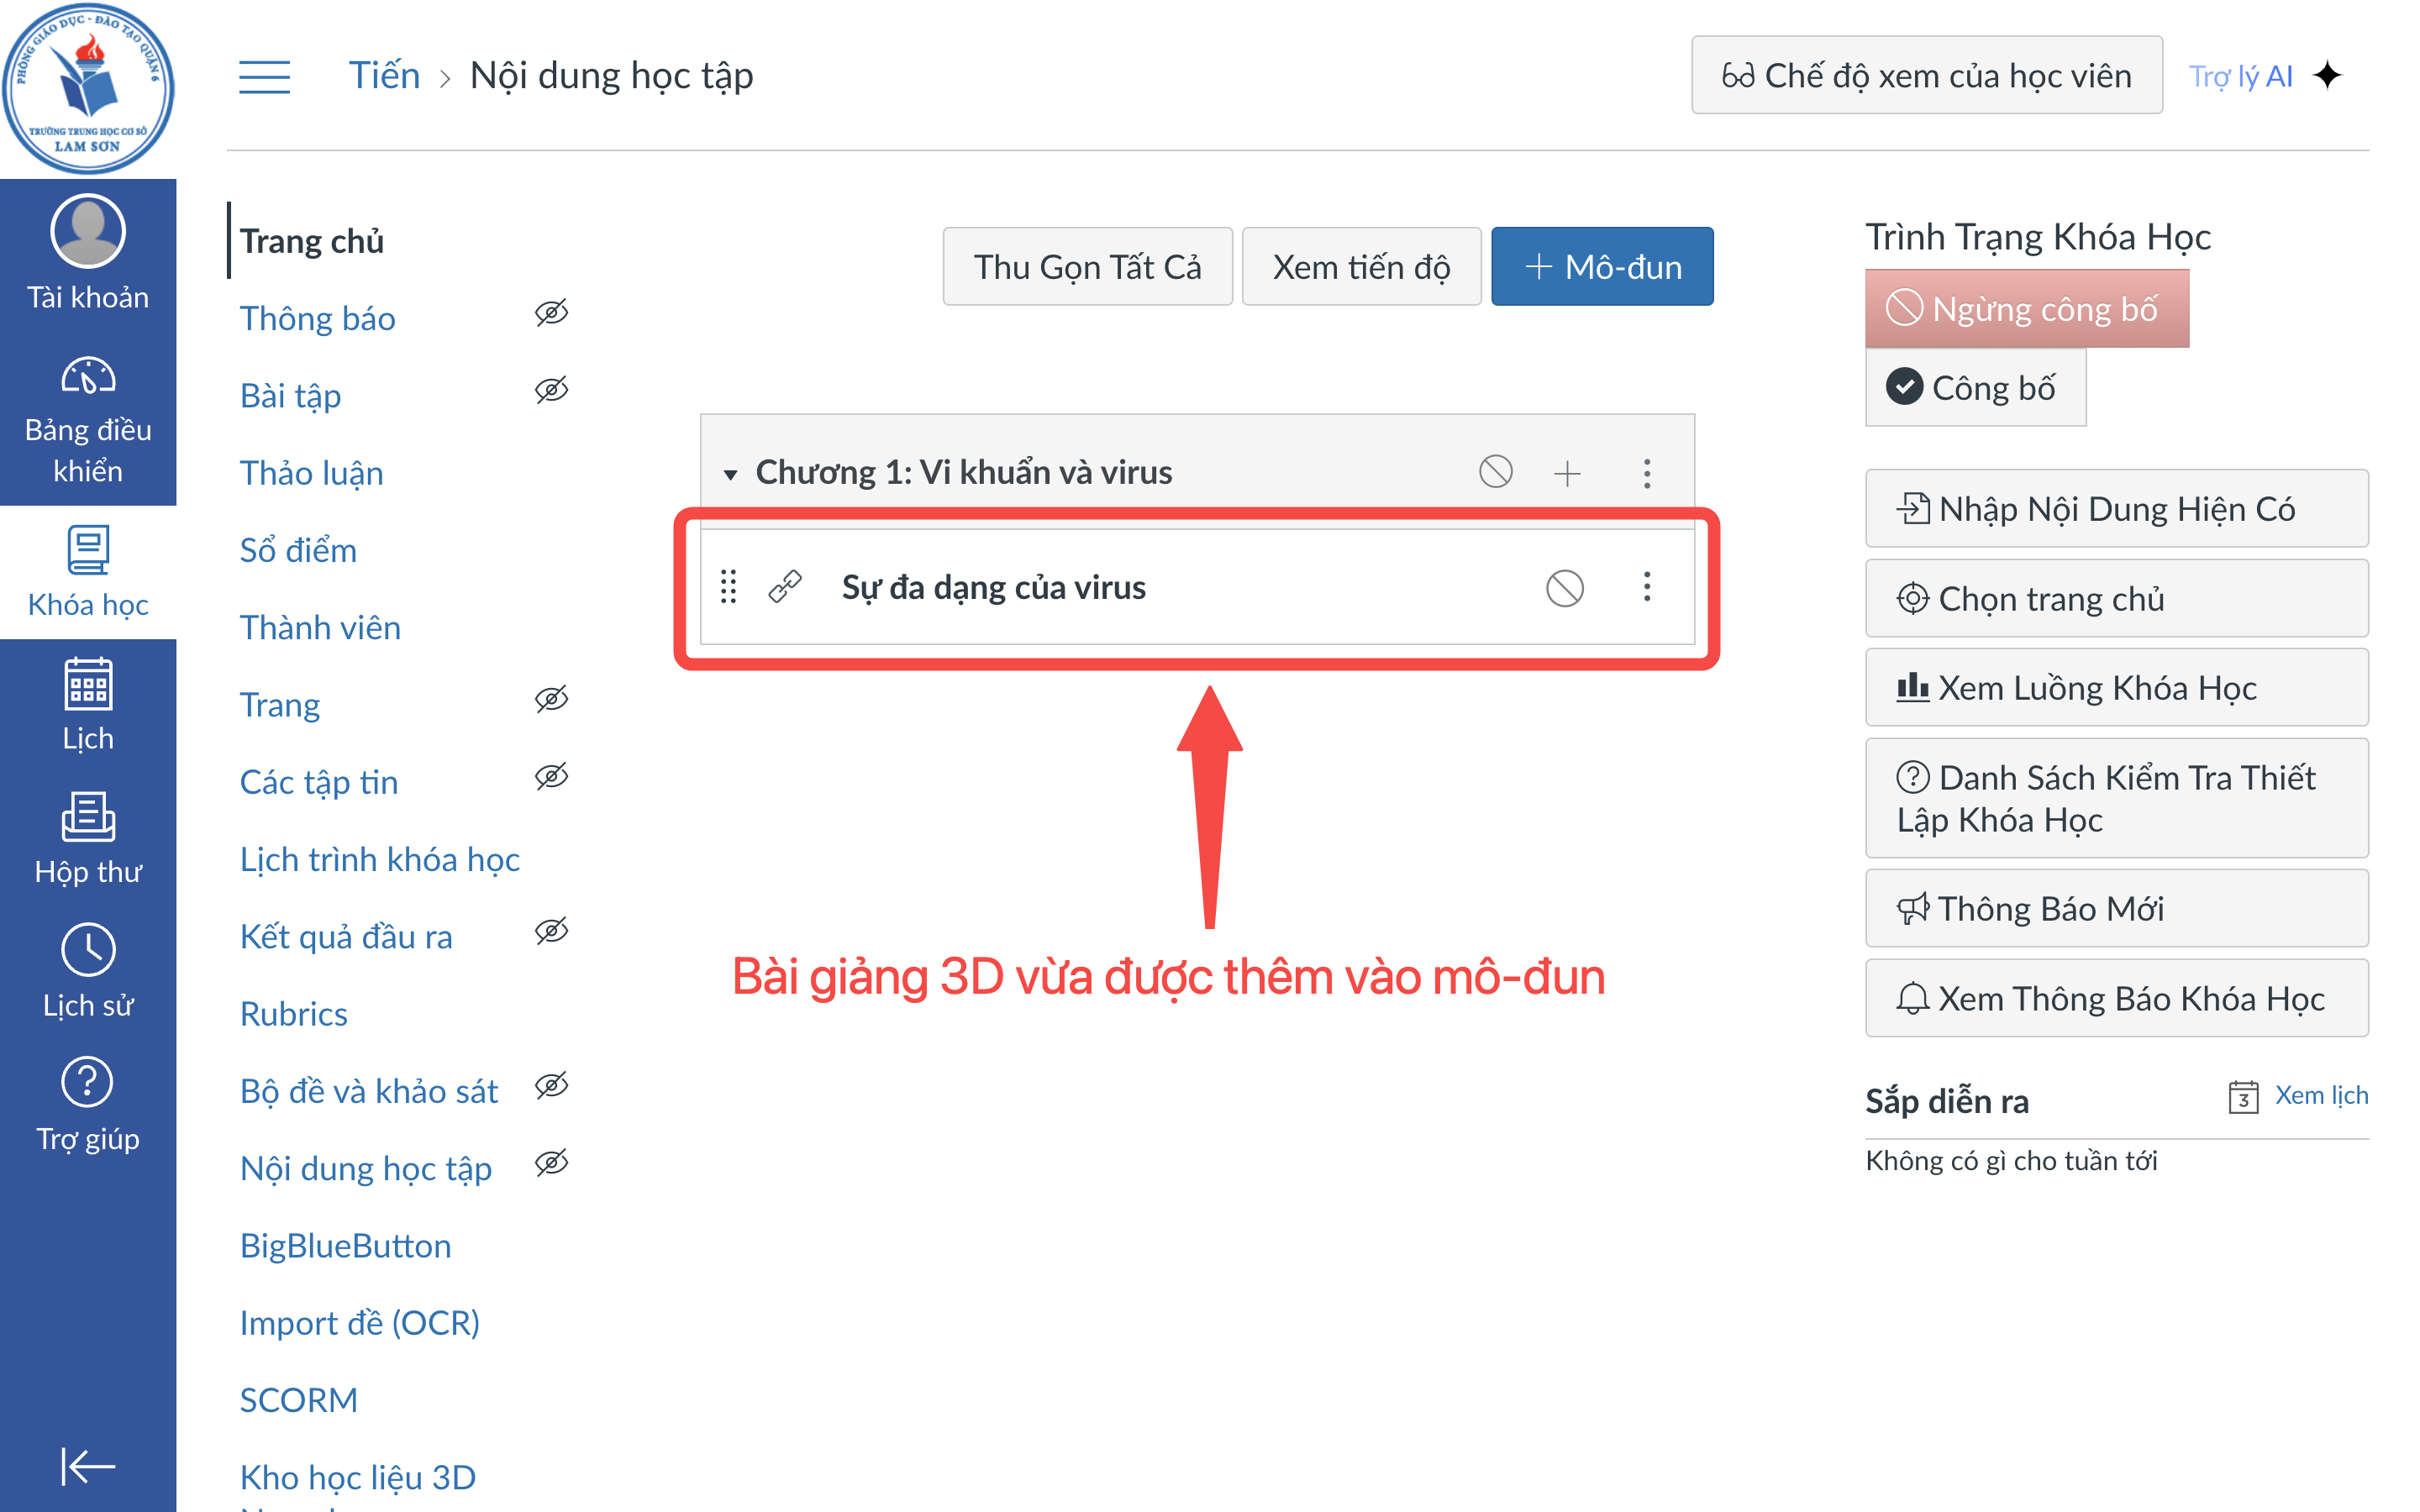The width and height of the screenshot is (2420, 1512).
Task: Open Thành viên in course menu
Action: pyautogui.click(x=320, y=627)
